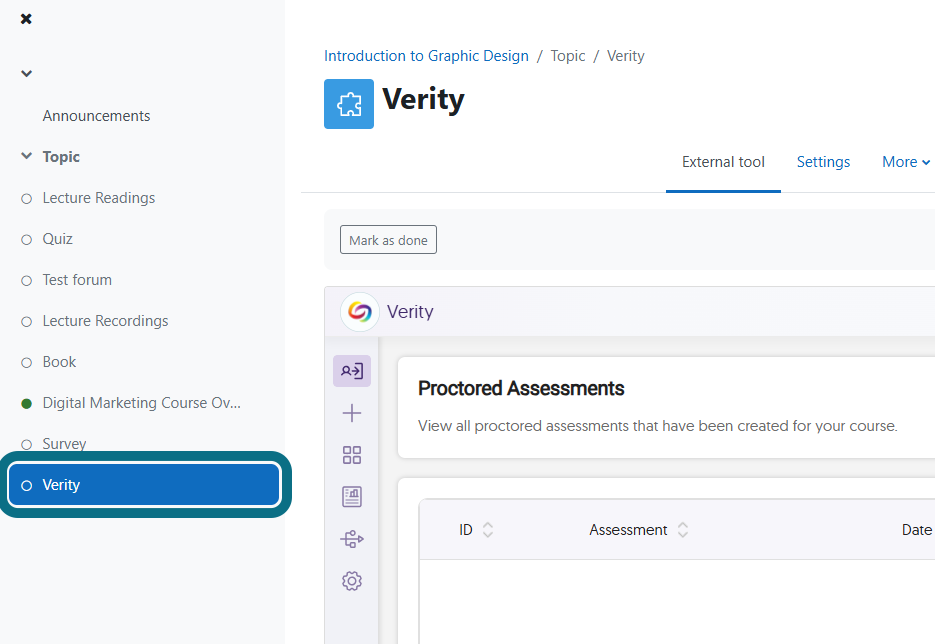Click completion circle next to Lecture Recordings
935x644 pixels.
coord(26,322)
